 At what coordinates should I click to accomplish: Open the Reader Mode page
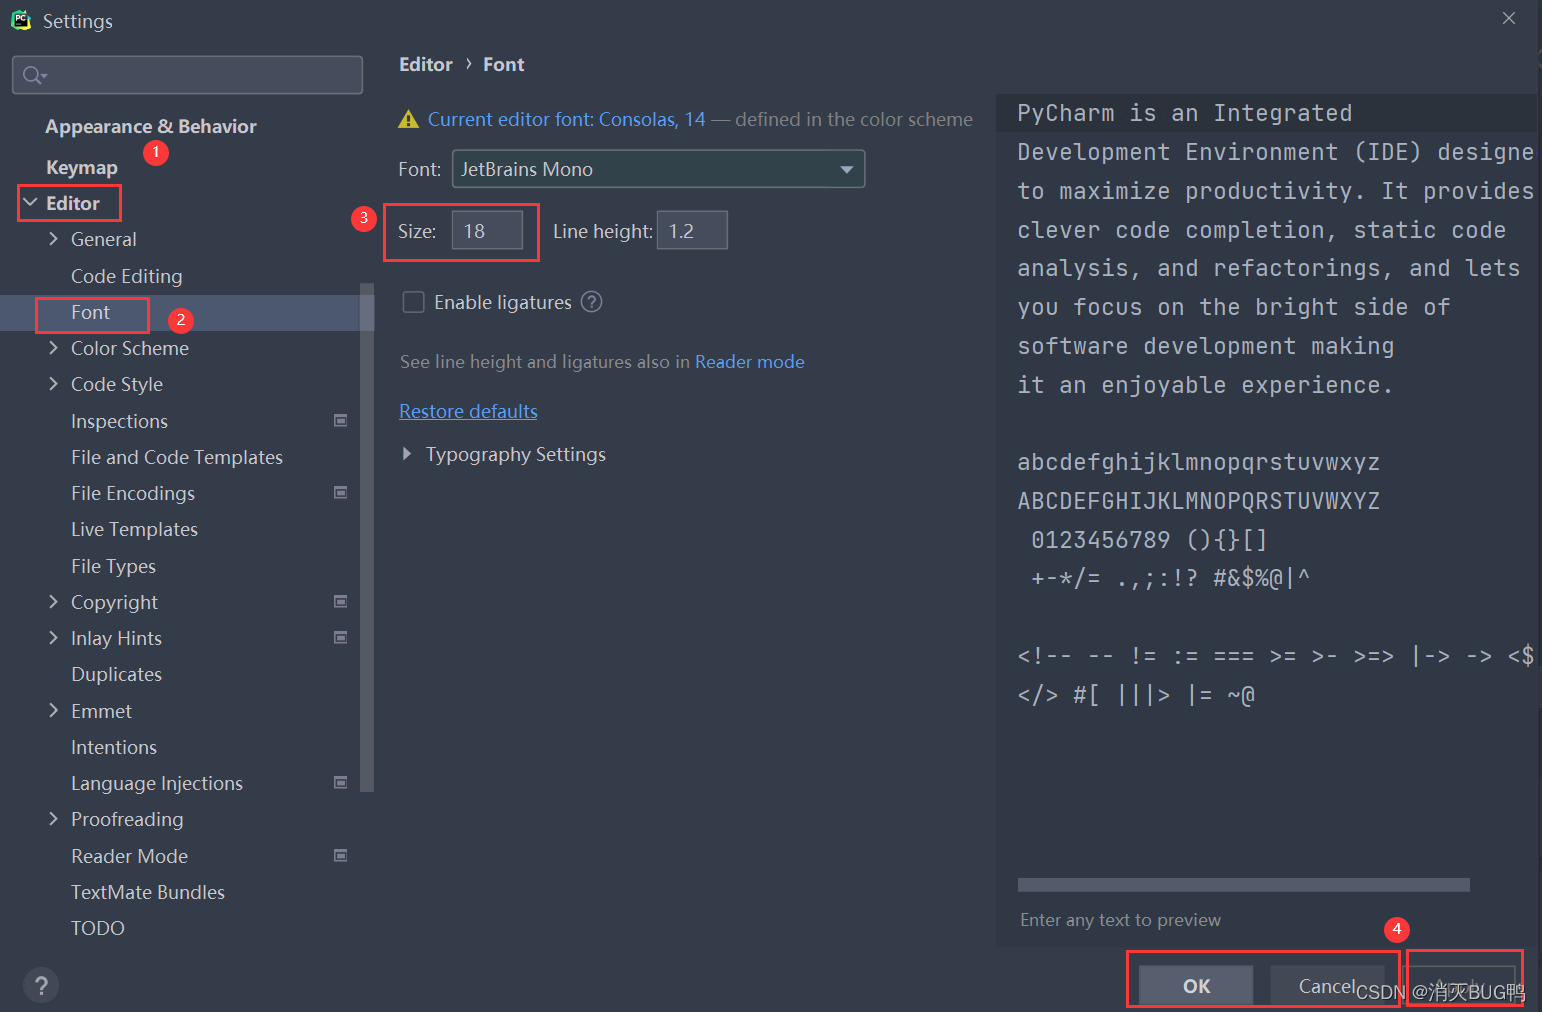(129, 856)
